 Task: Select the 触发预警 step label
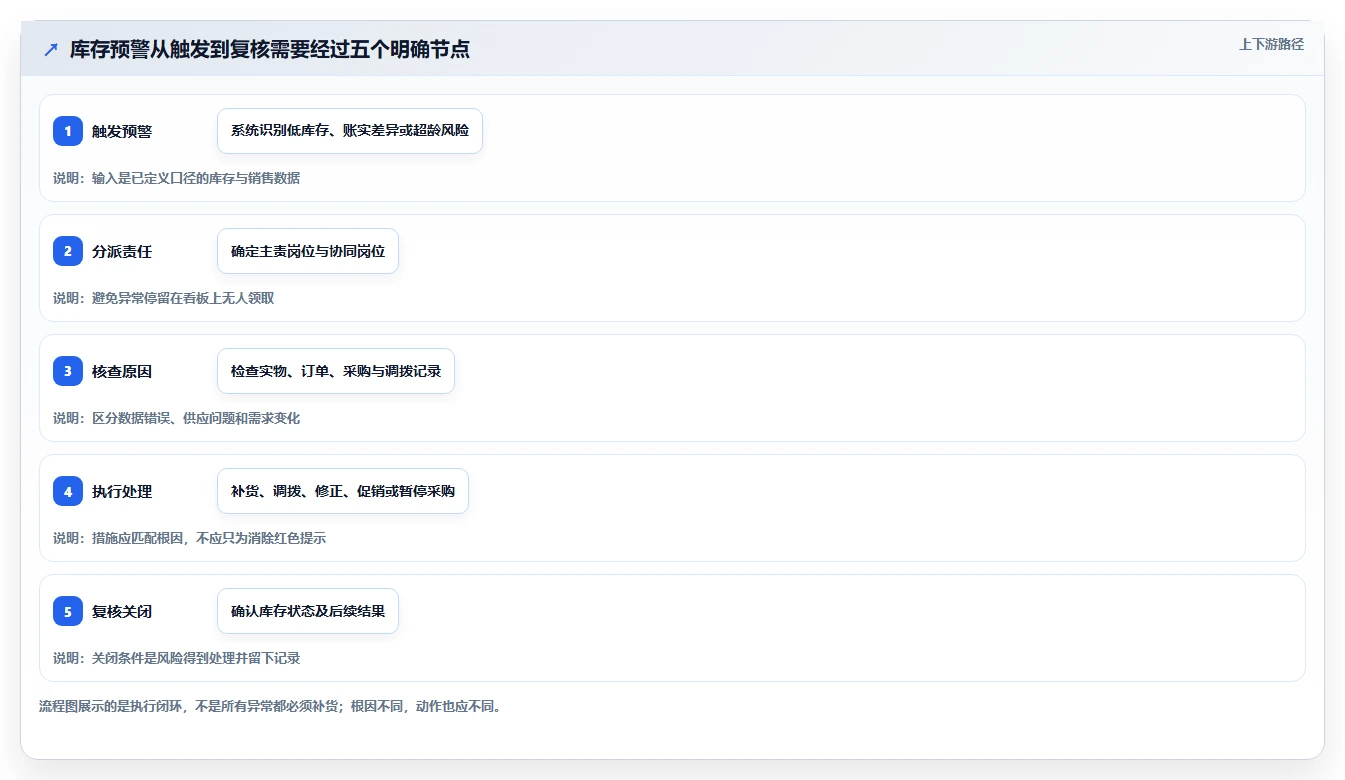point(122,131)
